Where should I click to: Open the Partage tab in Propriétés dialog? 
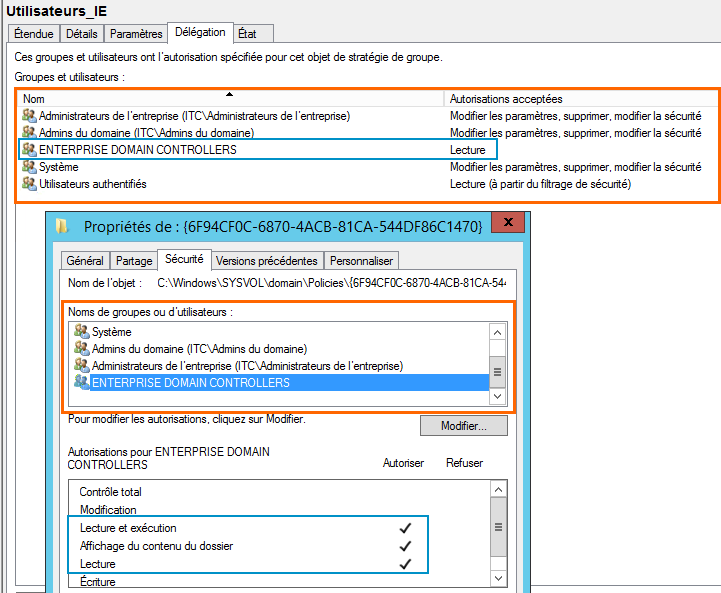(x=134, y=261)
